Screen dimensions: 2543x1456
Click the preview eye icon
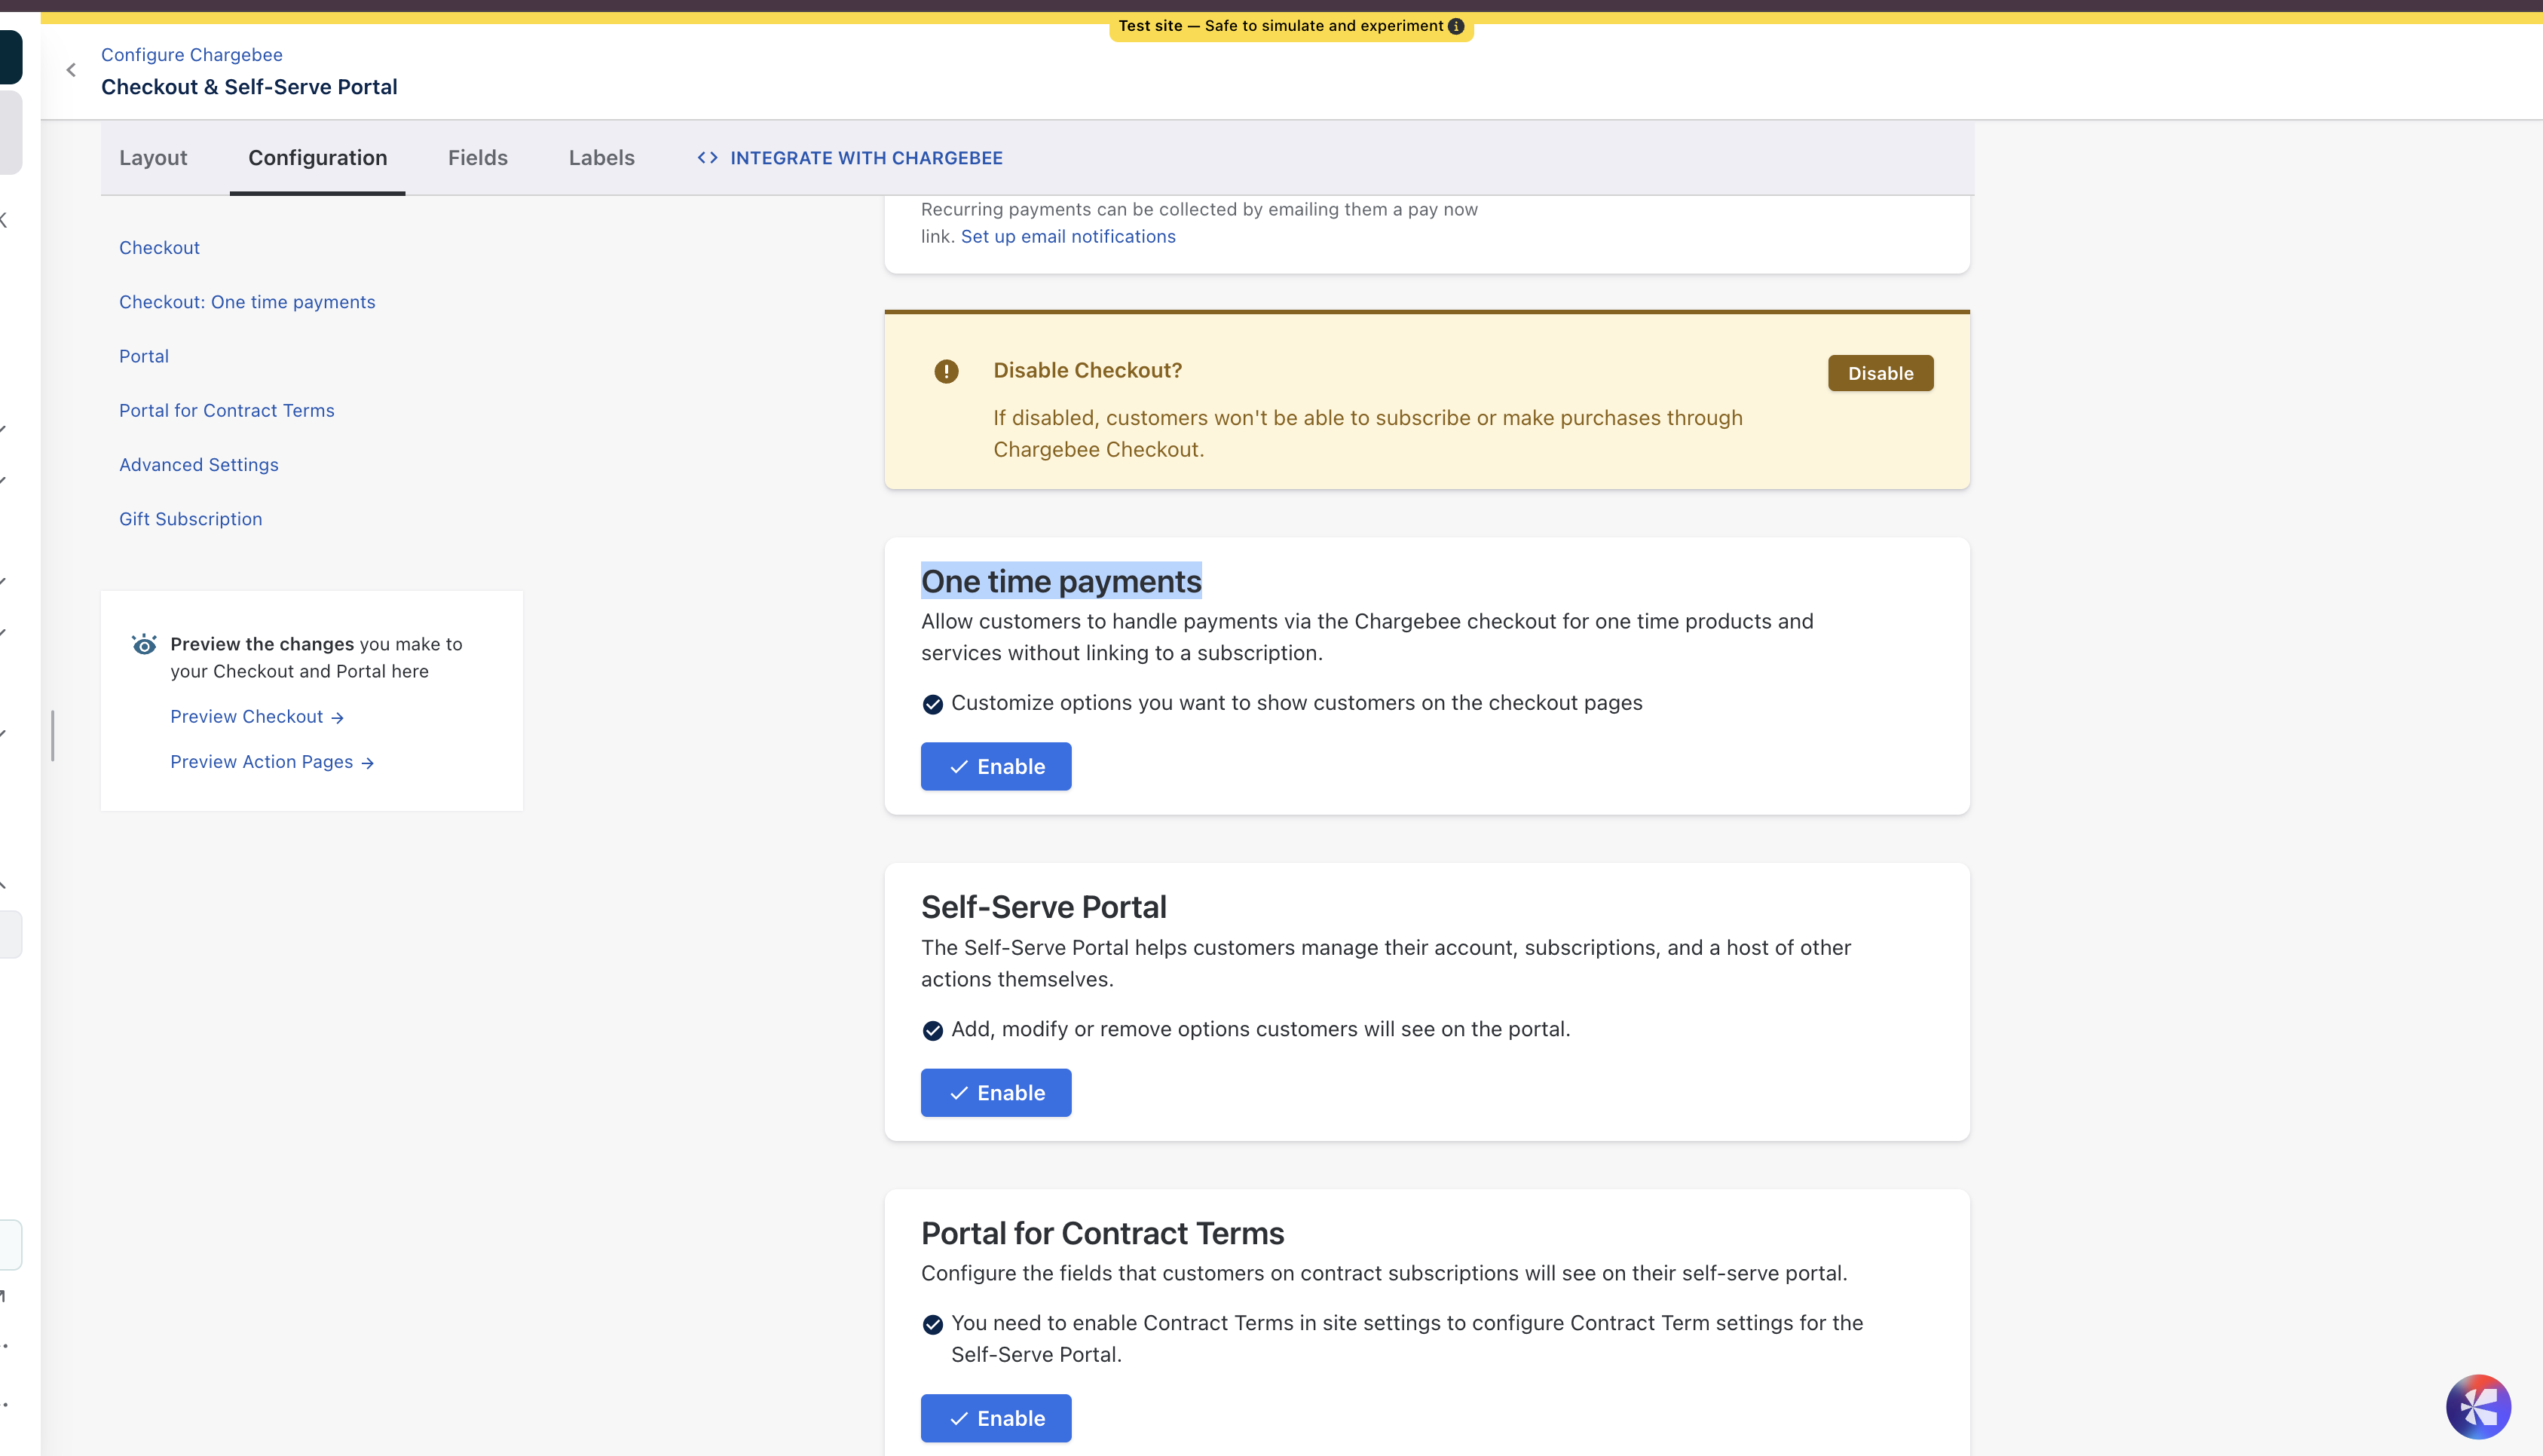pos(144,644)
